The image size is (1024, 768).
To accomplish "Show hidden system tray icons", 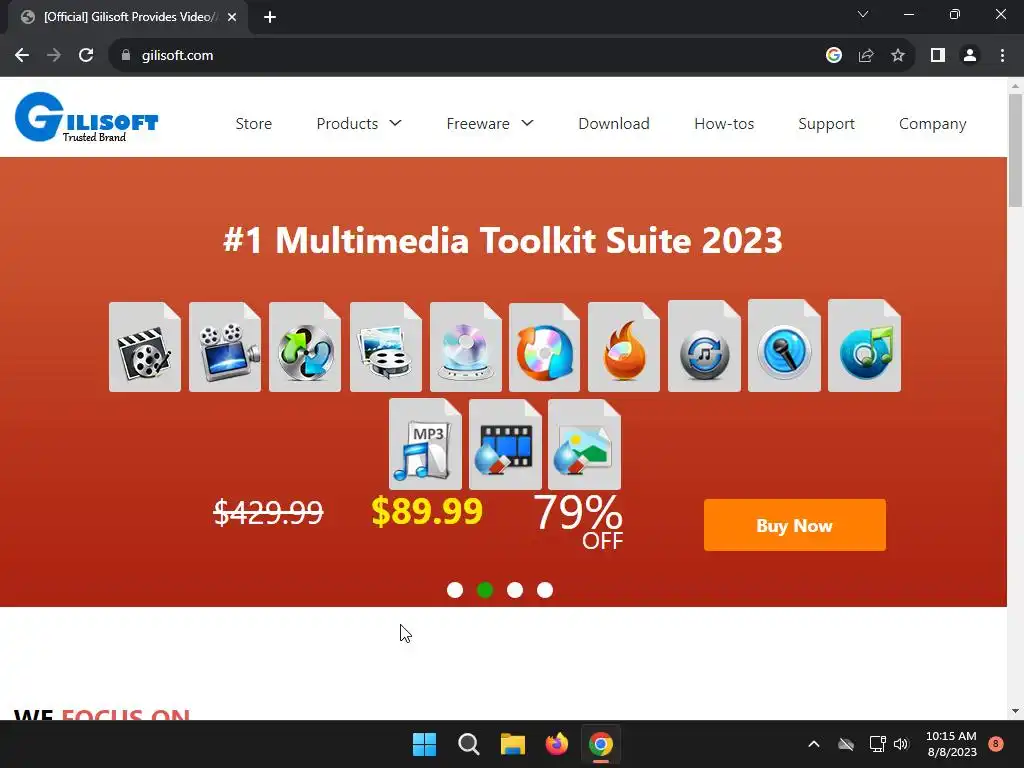I will click(814, 744).
